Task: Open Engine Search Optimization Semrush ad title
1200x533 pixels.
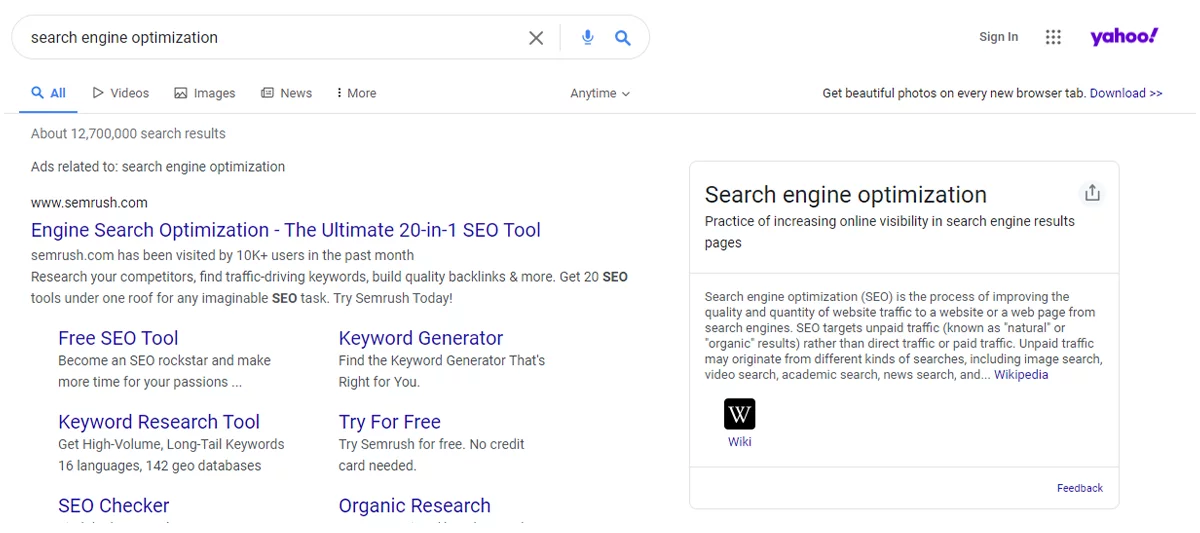Action: (x=286, y=230)
